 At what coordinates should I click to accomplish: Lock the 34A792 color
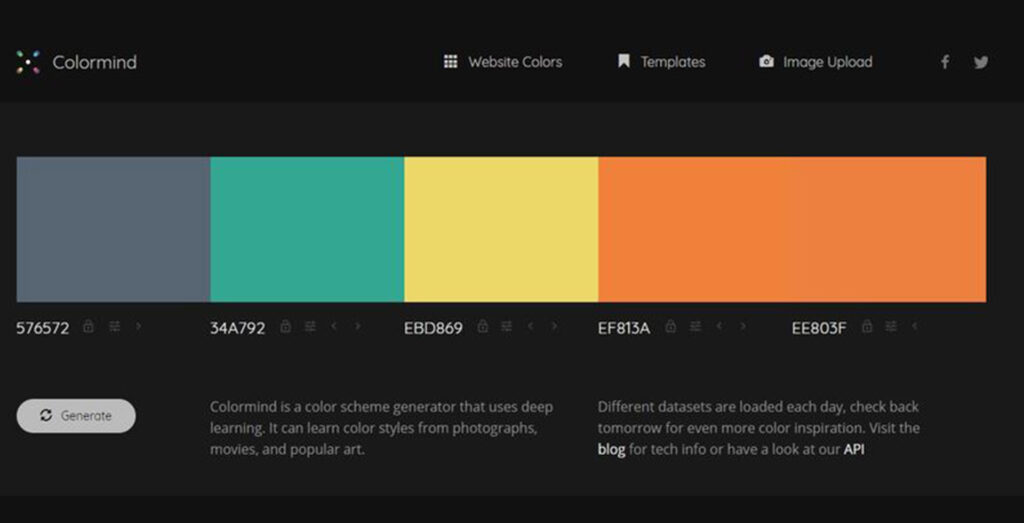[285, 326]
